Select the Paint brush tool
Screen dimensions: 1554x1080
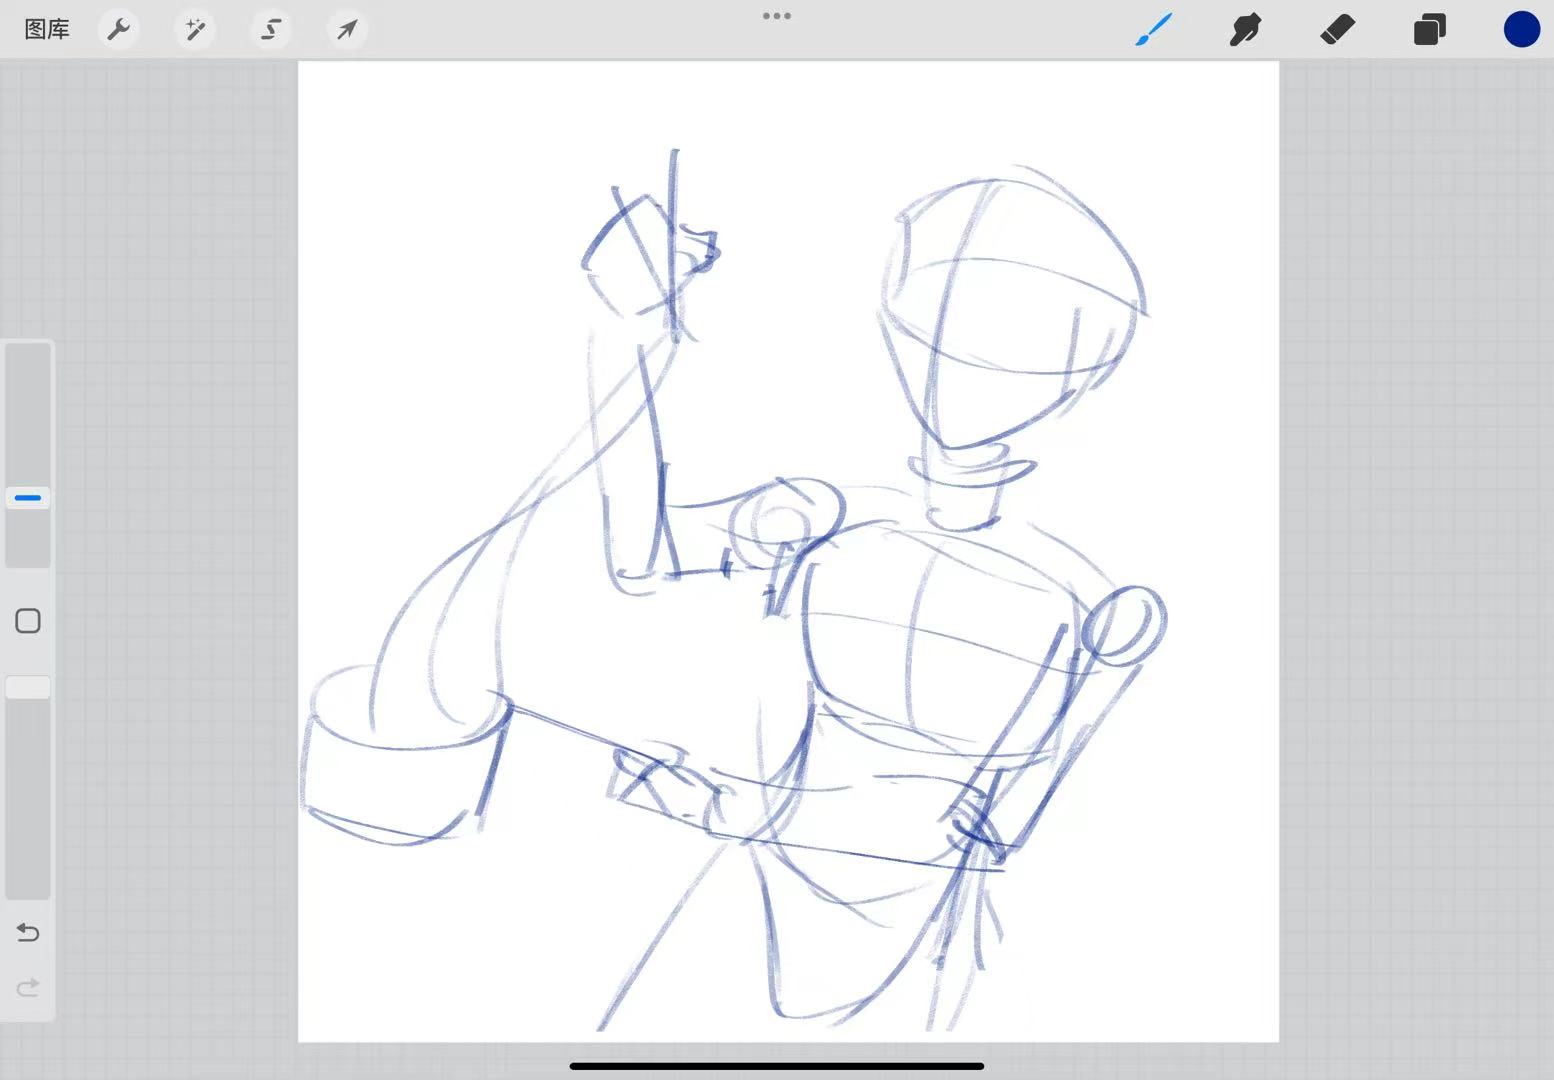(1153, 29)
